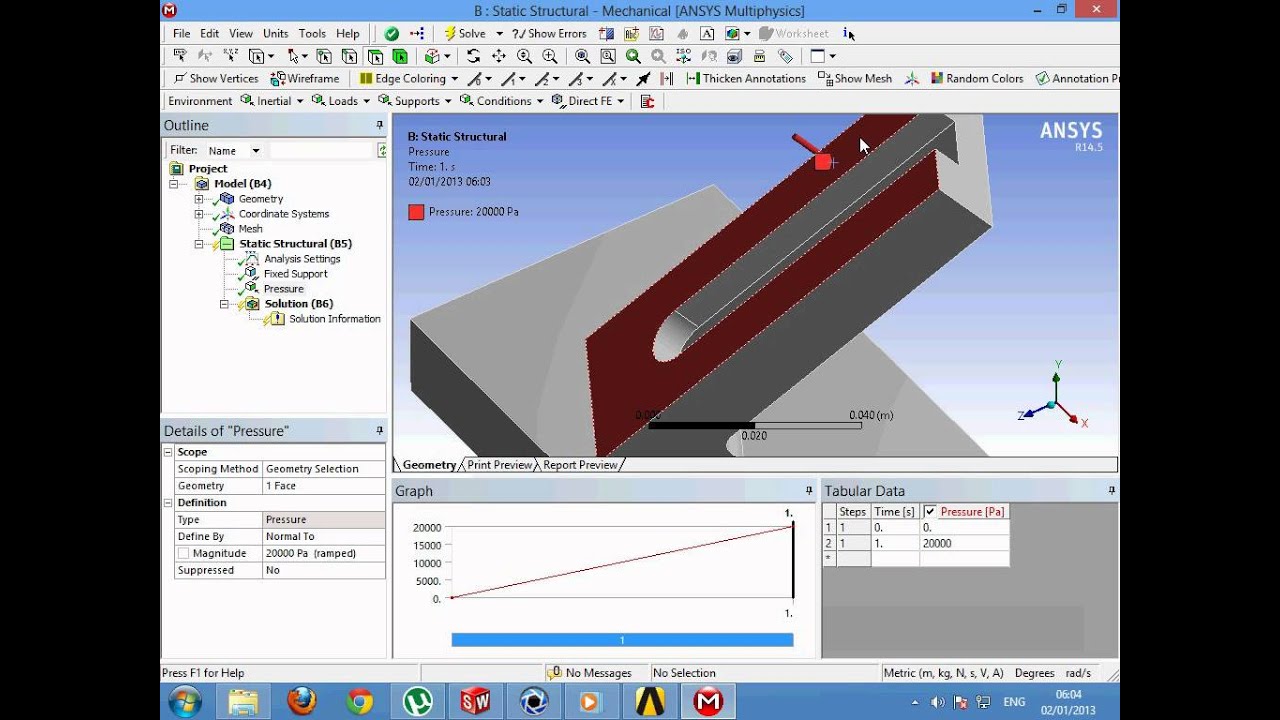Click the blue step 1 bar under graph
This screenshot has width=1280, height=720.
pyautogui.click(x=622, y=640)
